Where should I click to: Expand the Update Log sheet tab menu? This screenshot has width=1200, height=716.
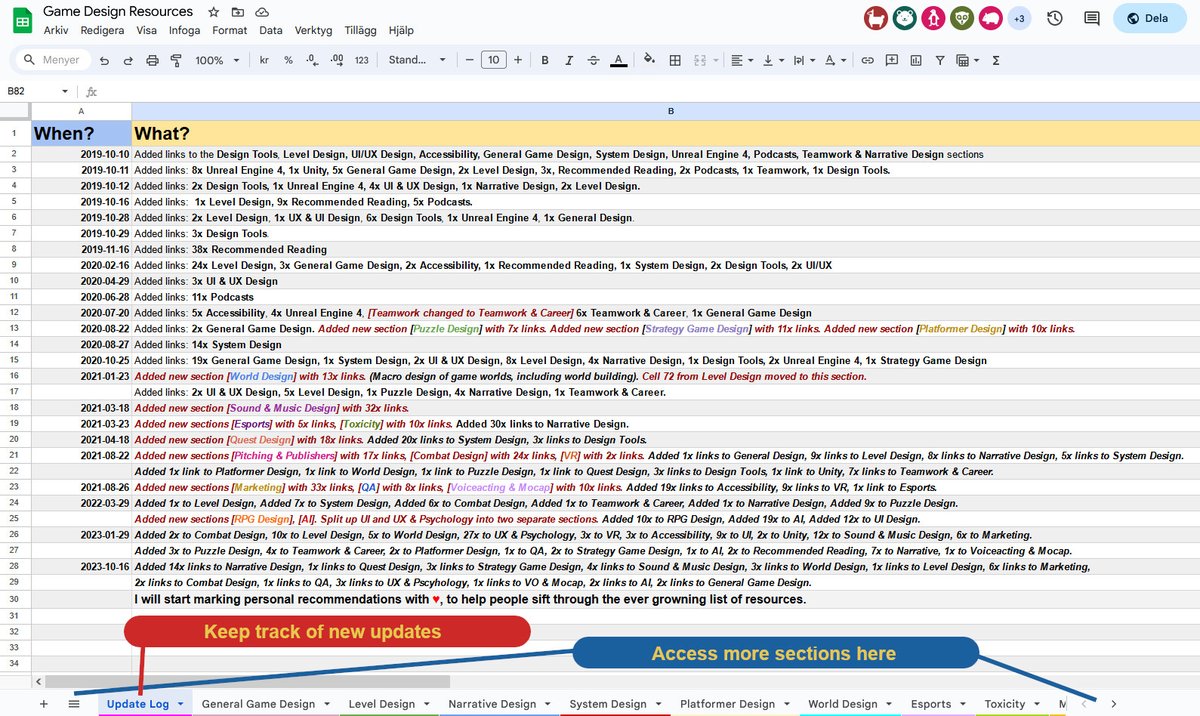[x=180, y=704]
